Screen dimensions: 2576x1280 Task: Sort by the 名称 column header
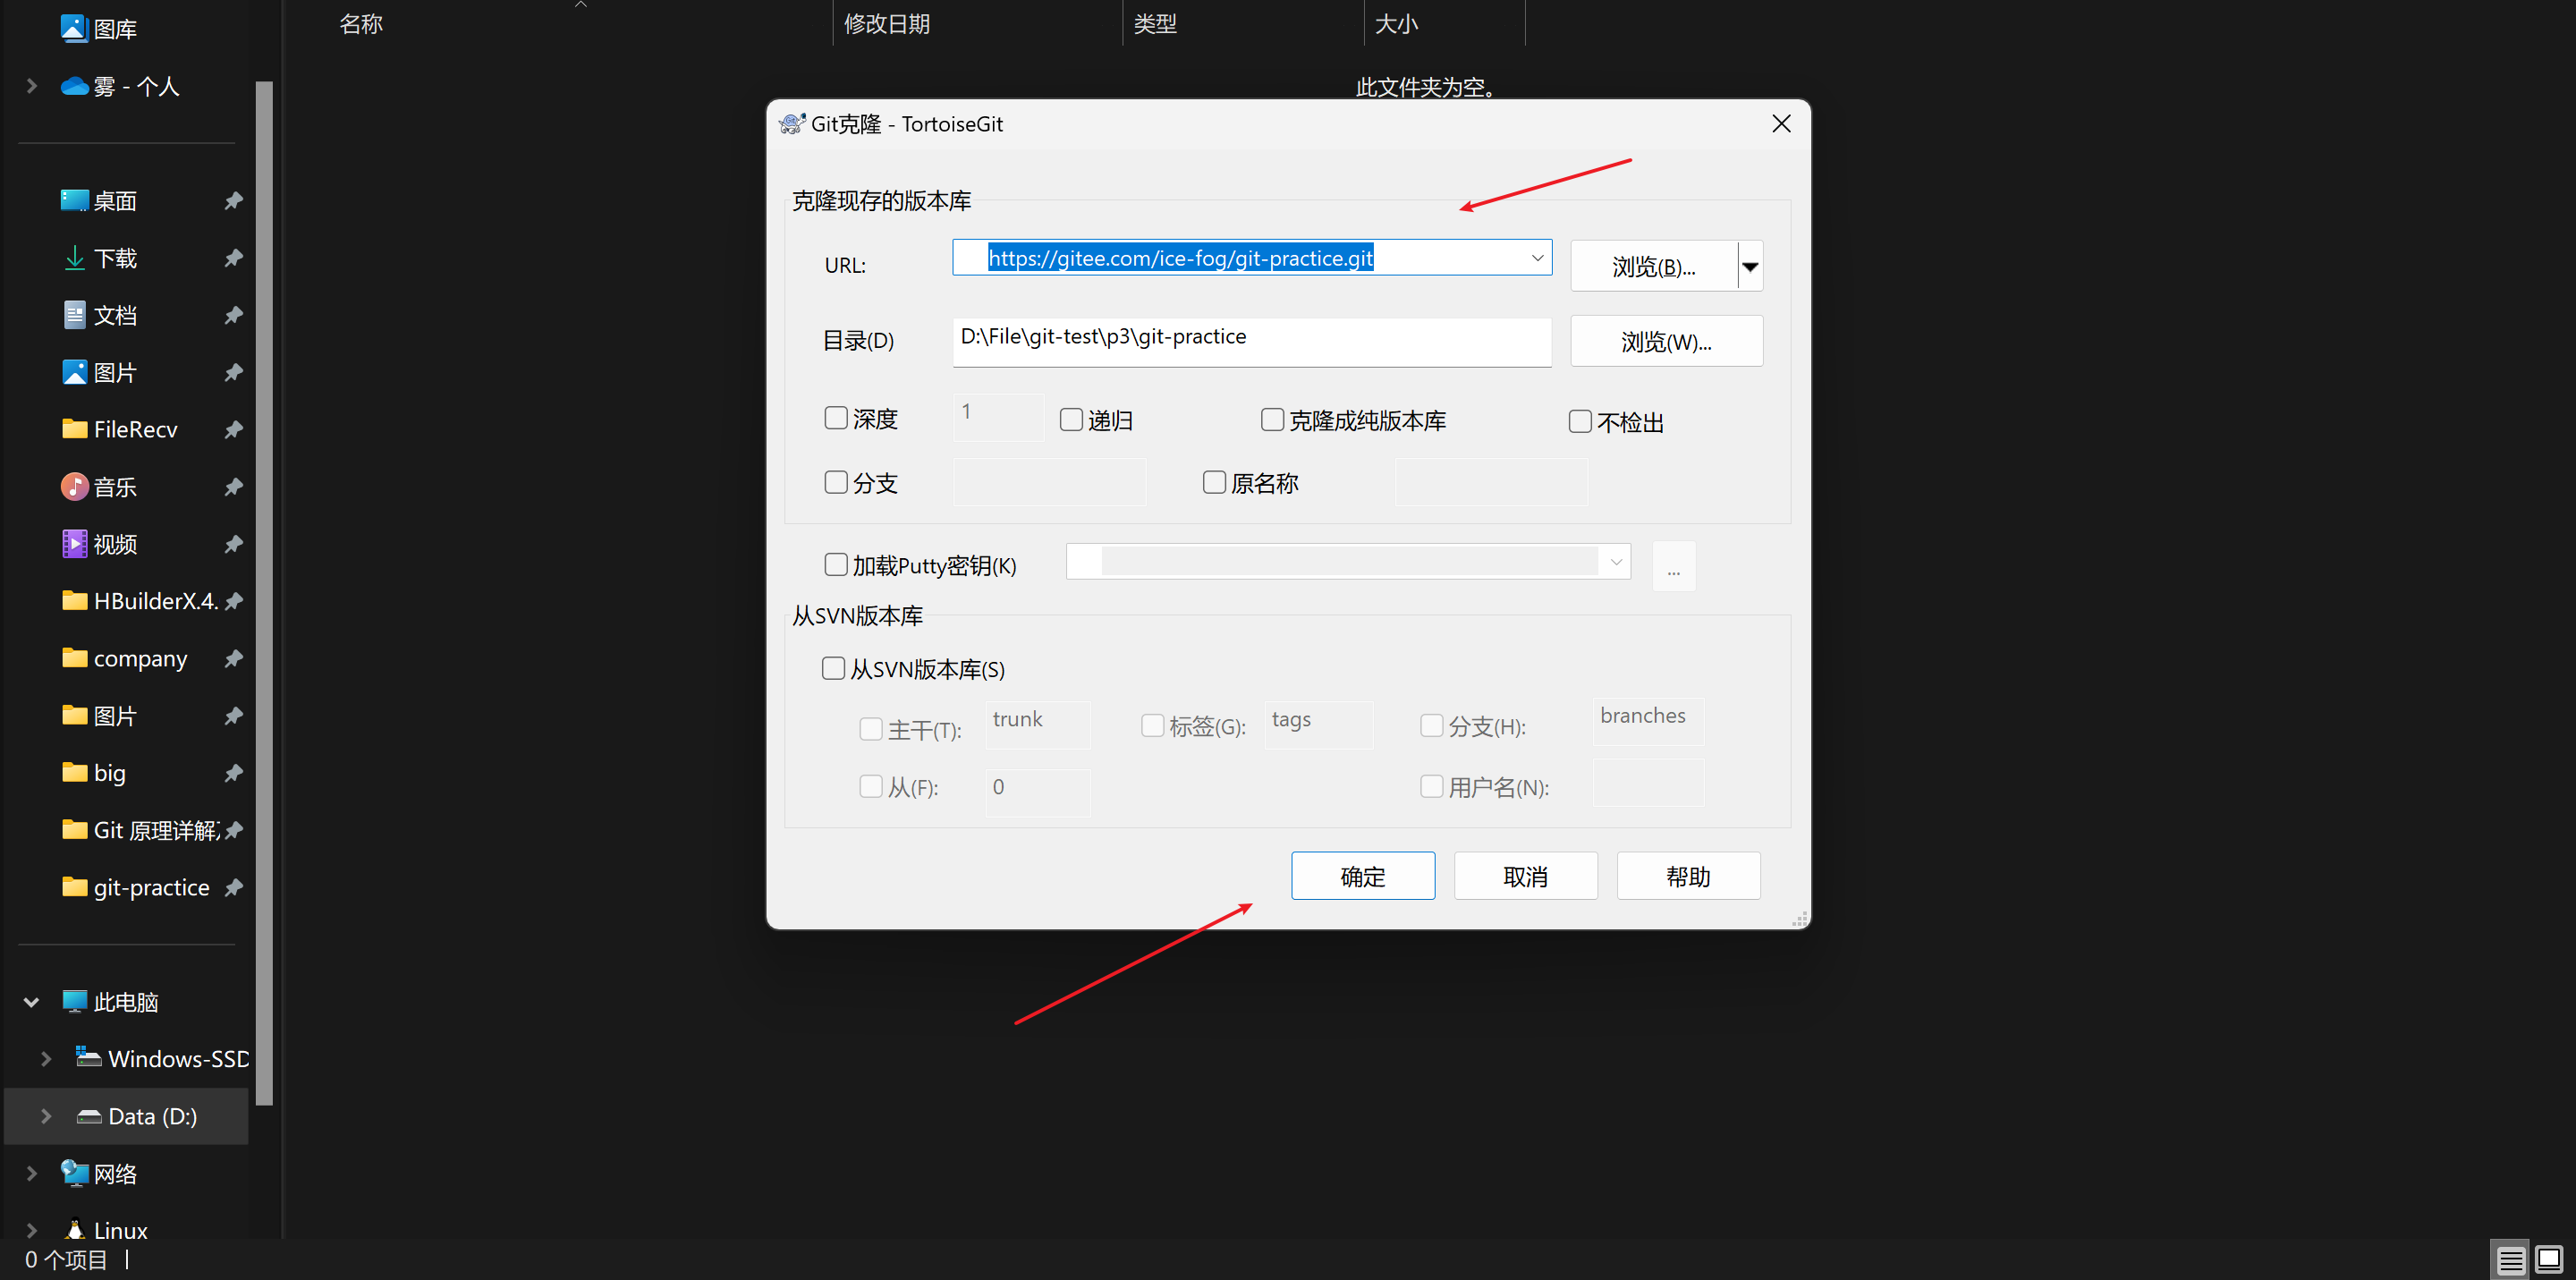361,24
